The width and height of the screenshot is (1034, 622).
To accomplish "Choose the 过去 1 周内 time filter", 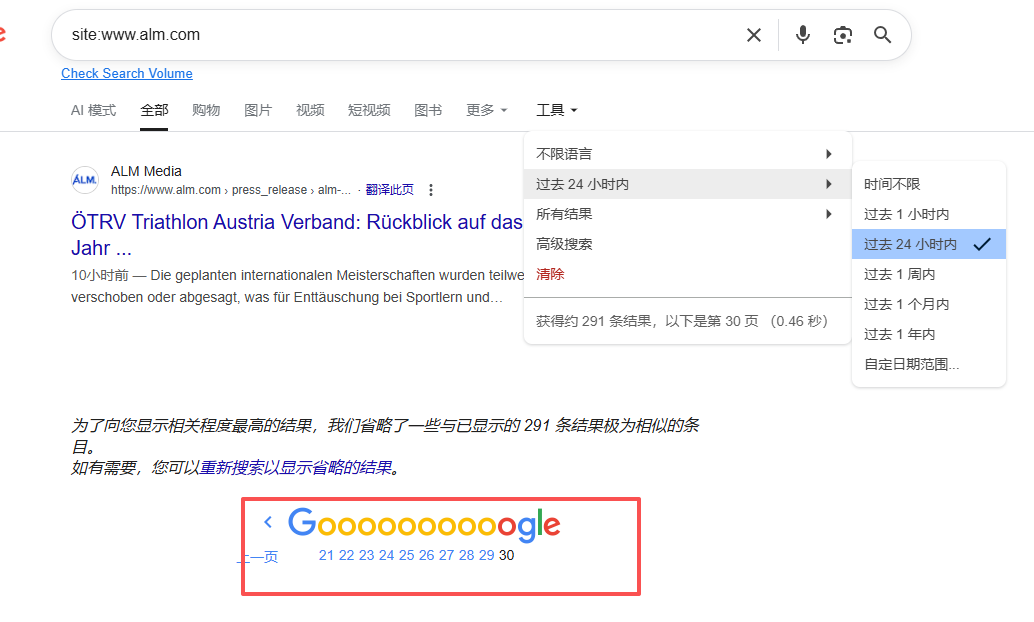I will pyautogui.click(x=899, y=274).
